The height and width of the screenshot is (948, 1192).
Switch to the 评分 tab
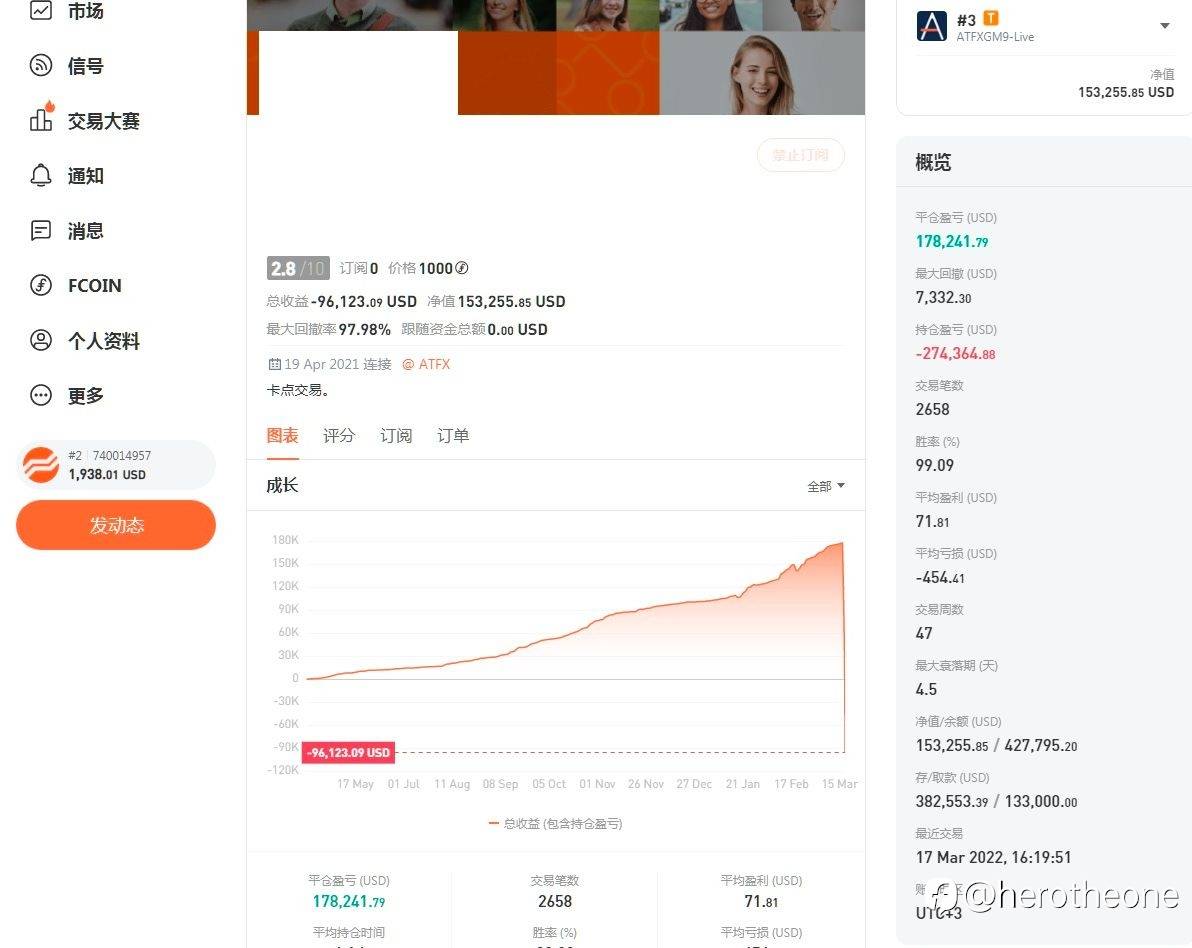point(338,436)
